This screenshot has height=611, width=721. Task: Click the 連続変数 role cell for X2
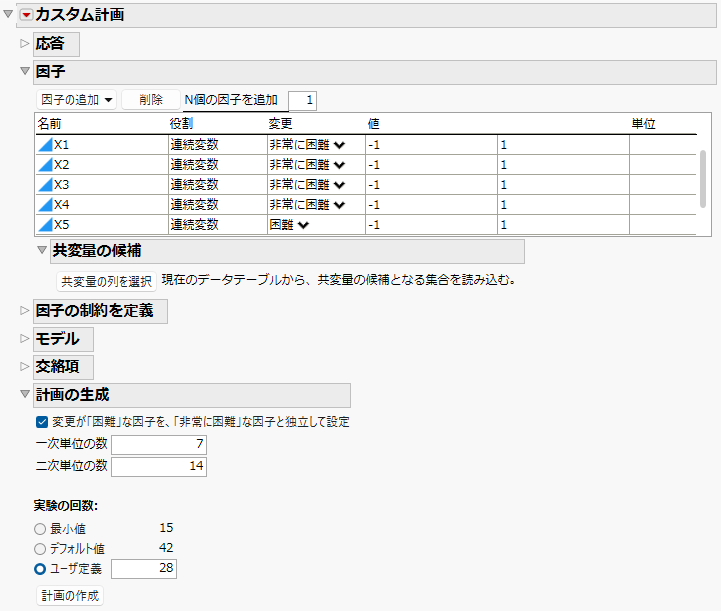click(x=217, y=165)
